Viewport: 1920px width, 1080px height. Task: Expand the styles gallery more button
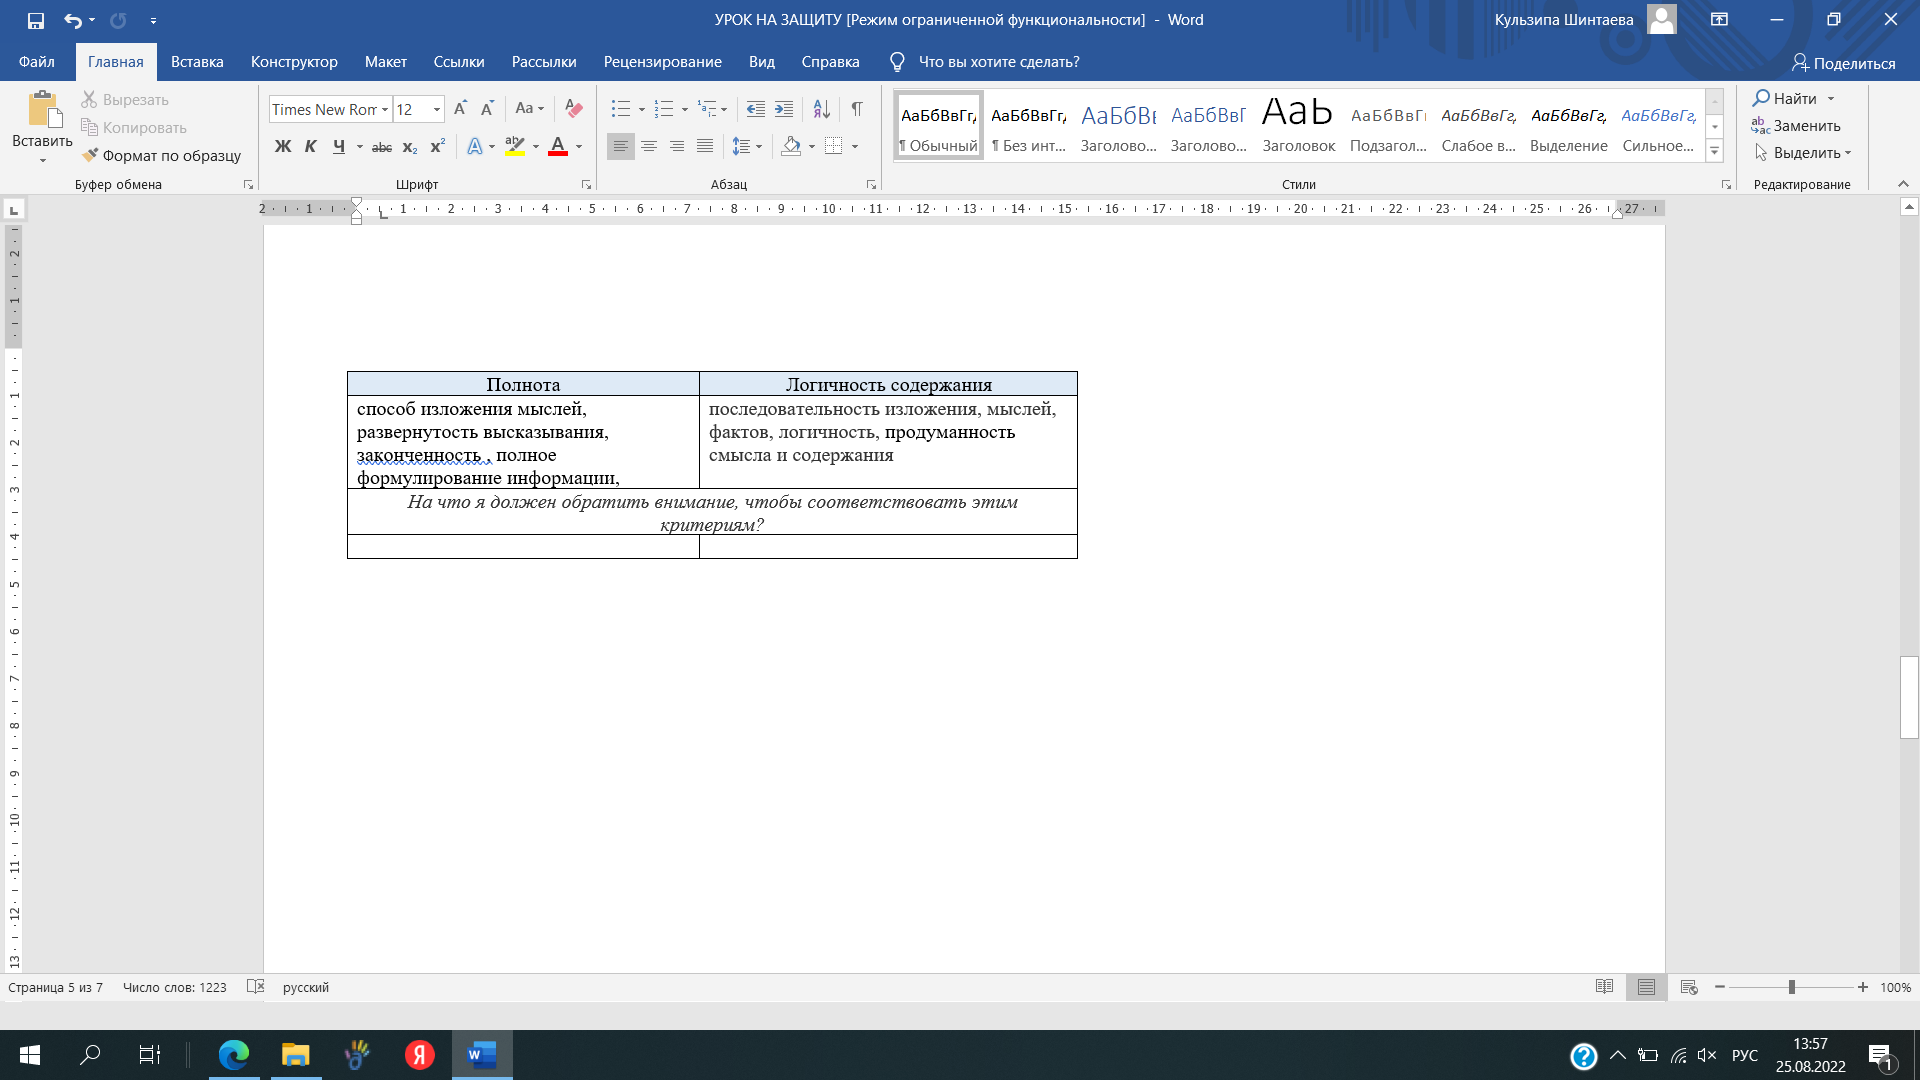[x=1715, y=151]
